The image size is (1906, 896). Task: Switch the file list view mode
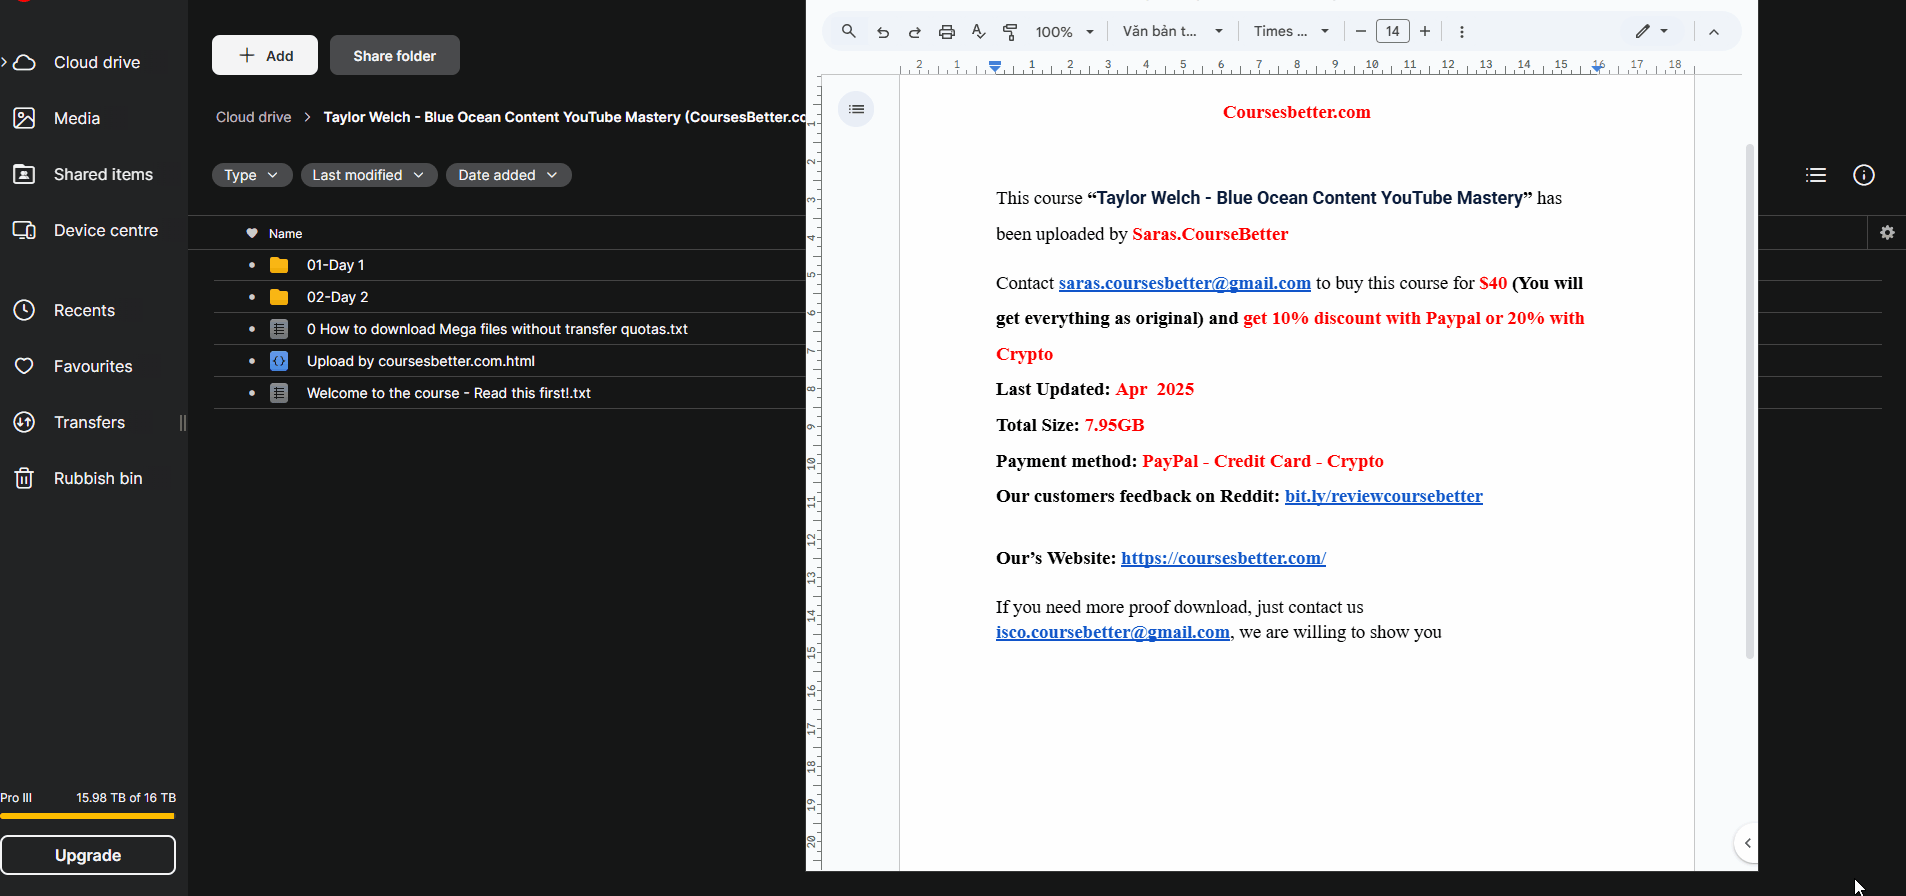coord(1816,175)
